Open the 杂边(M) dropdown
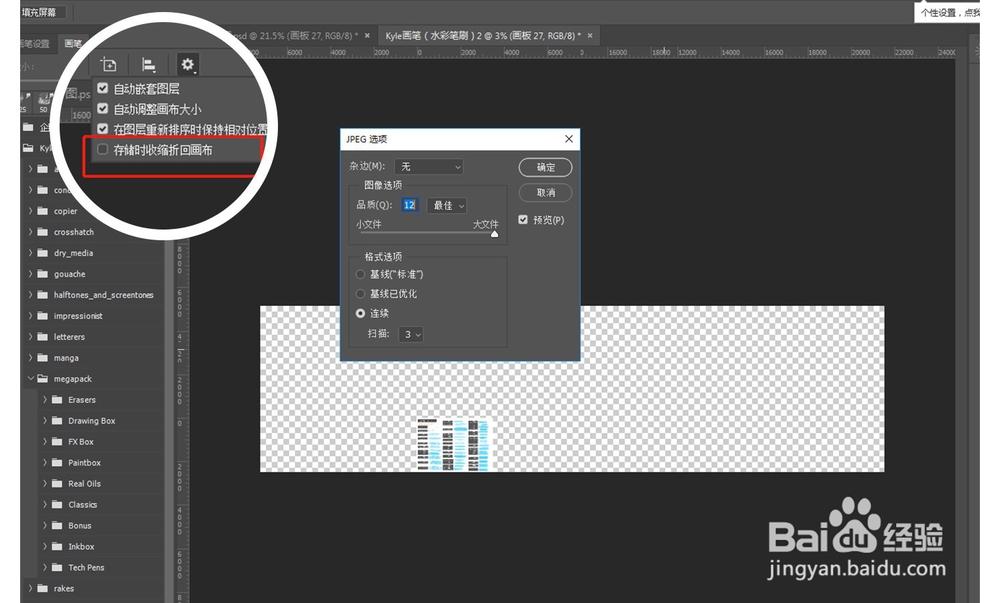 429,167
